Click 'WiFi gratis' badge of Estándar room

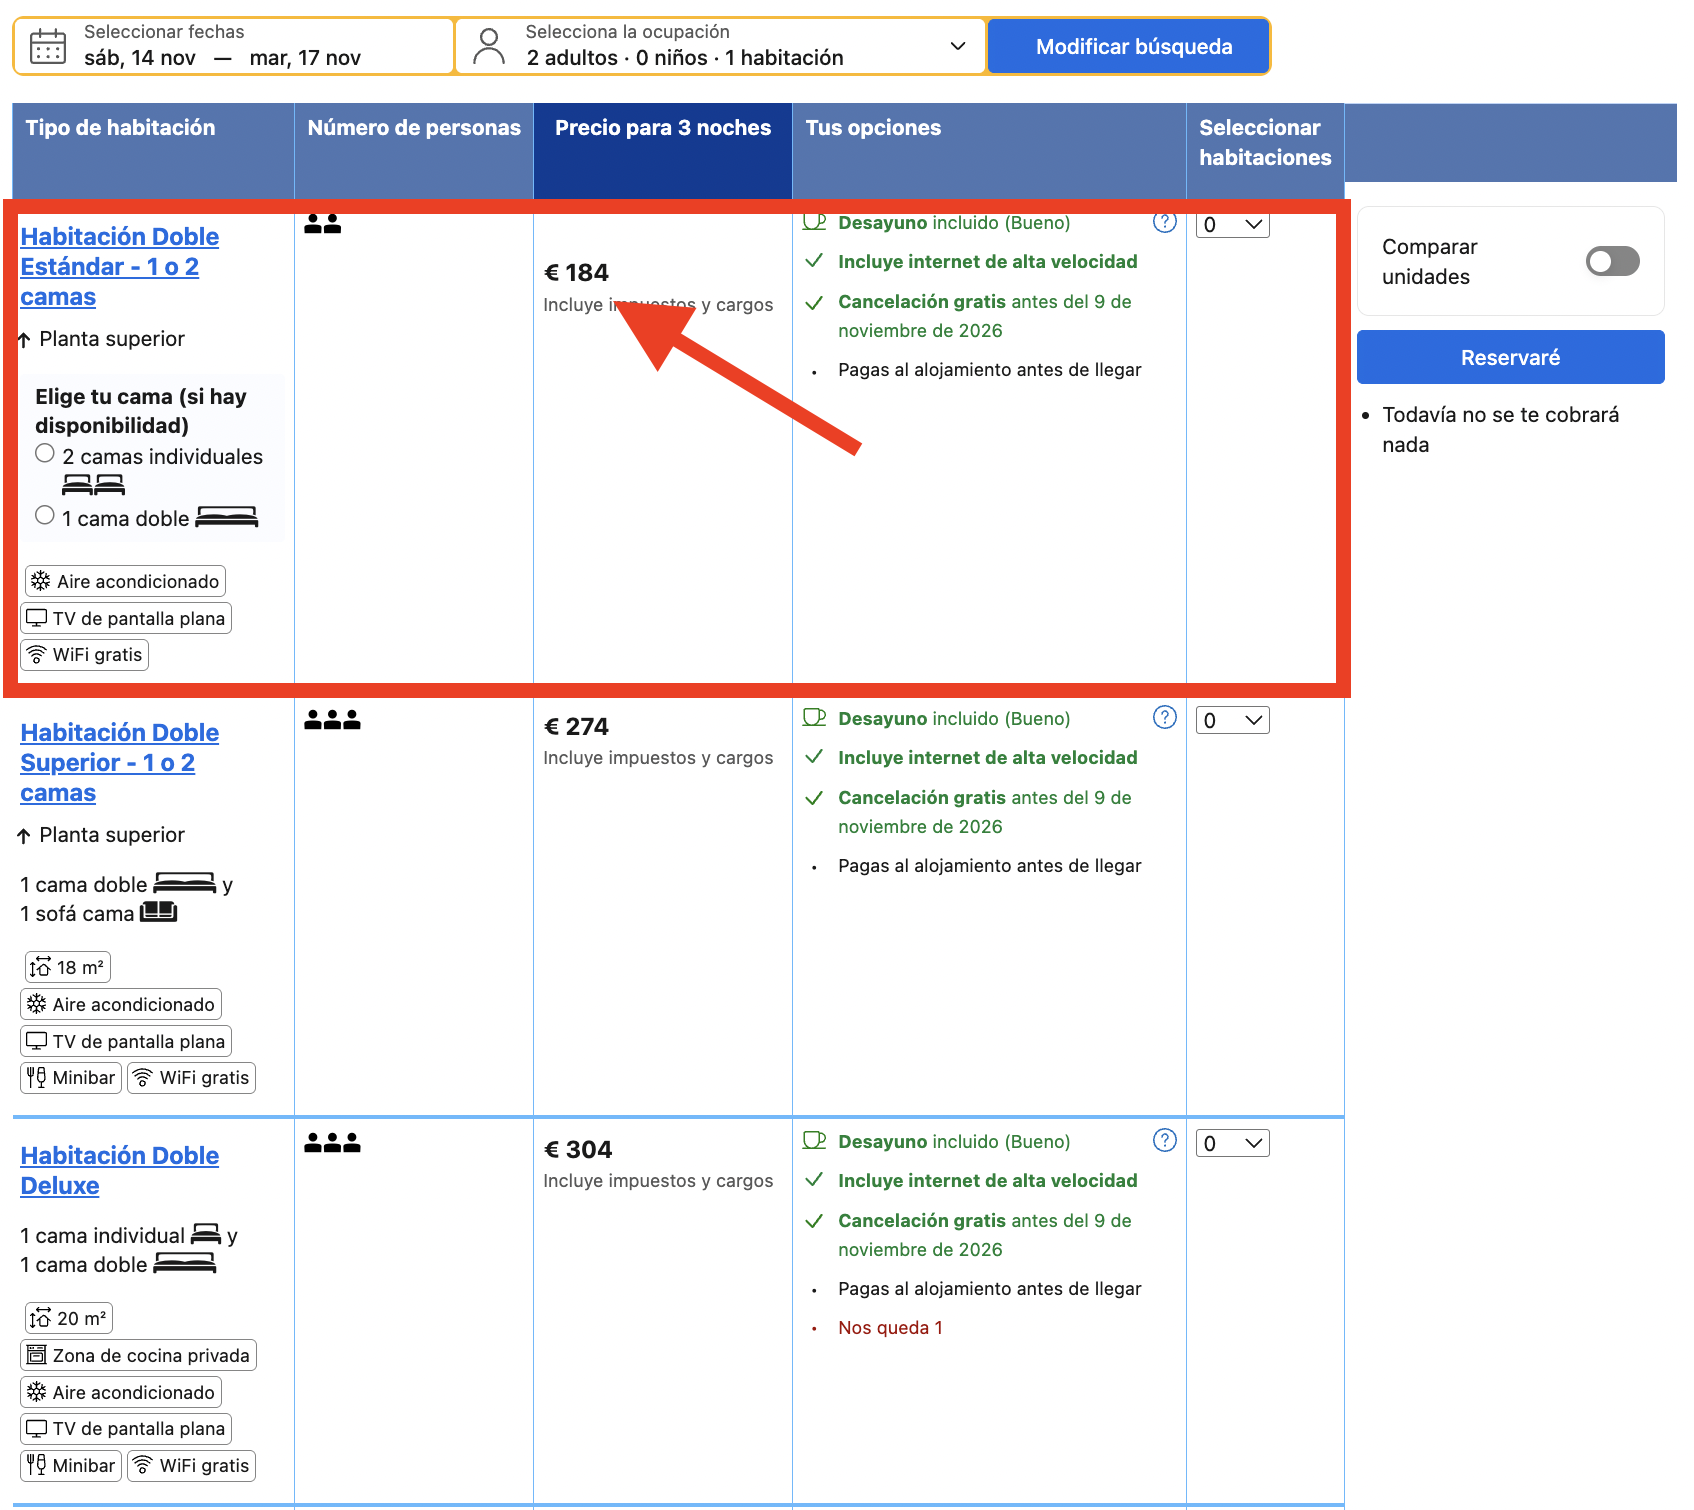(85, 655)
